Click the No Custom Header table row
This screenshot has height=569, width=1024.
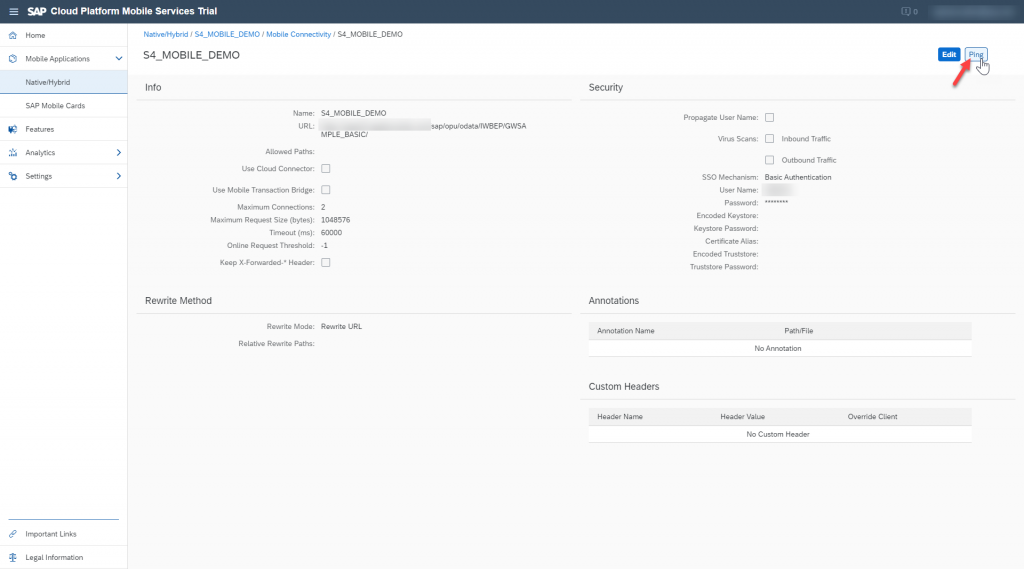780,434
